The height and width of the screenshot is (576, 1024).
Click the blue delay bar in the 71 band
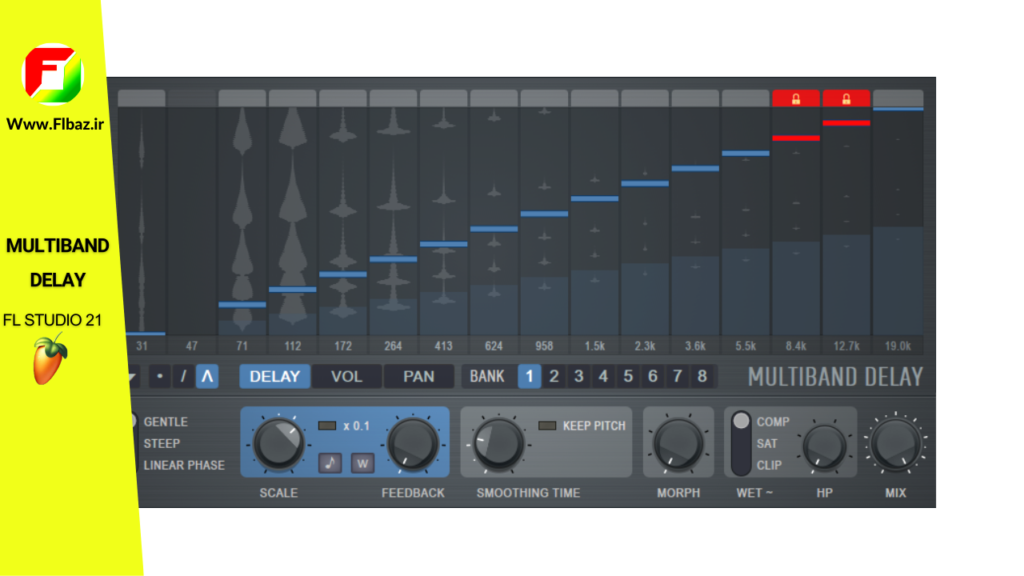click(242, 304)
